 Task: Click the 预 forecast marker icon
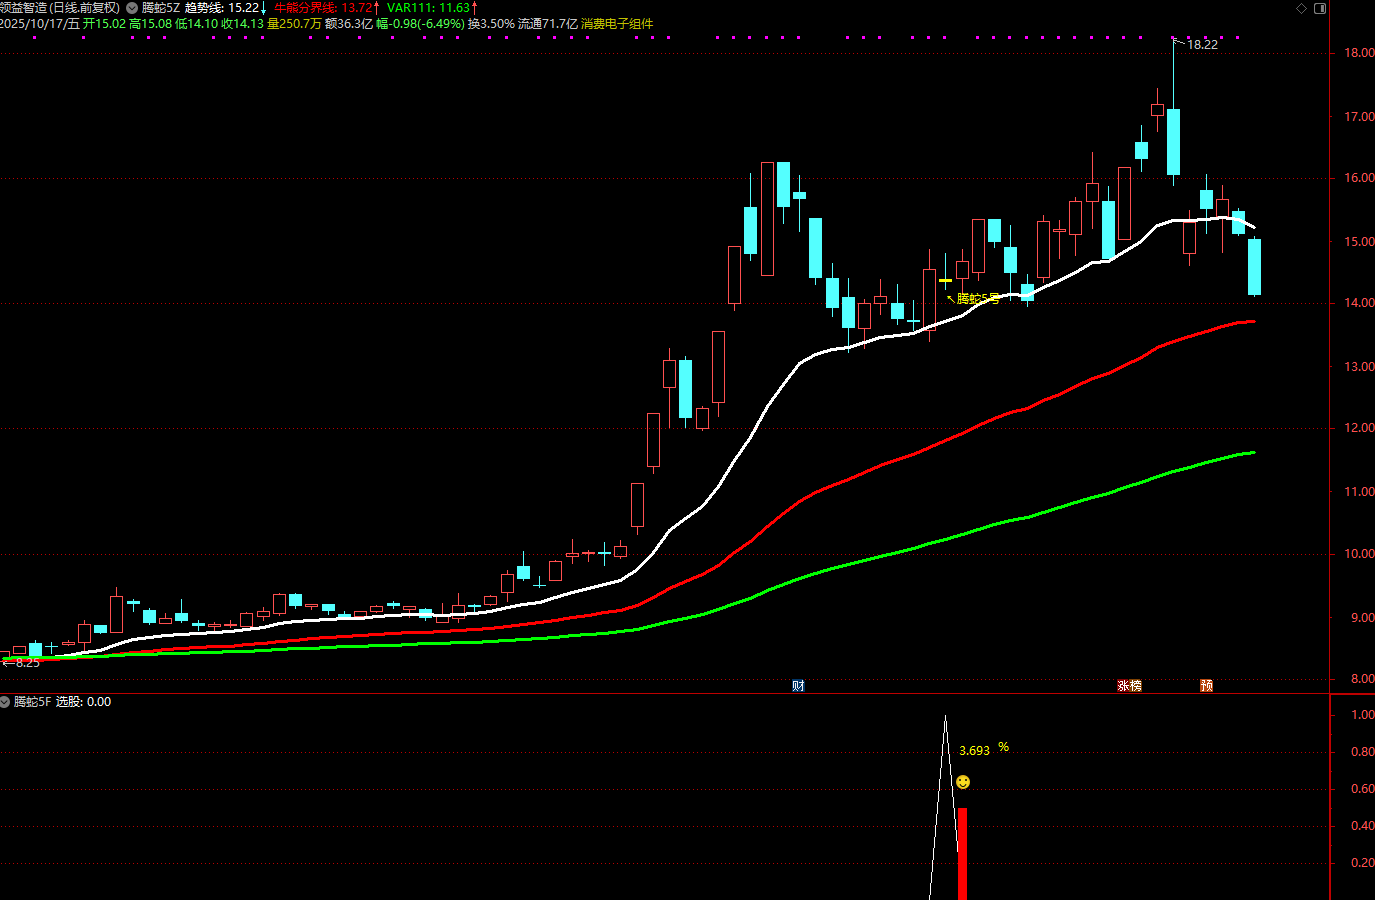(1206, 686)
